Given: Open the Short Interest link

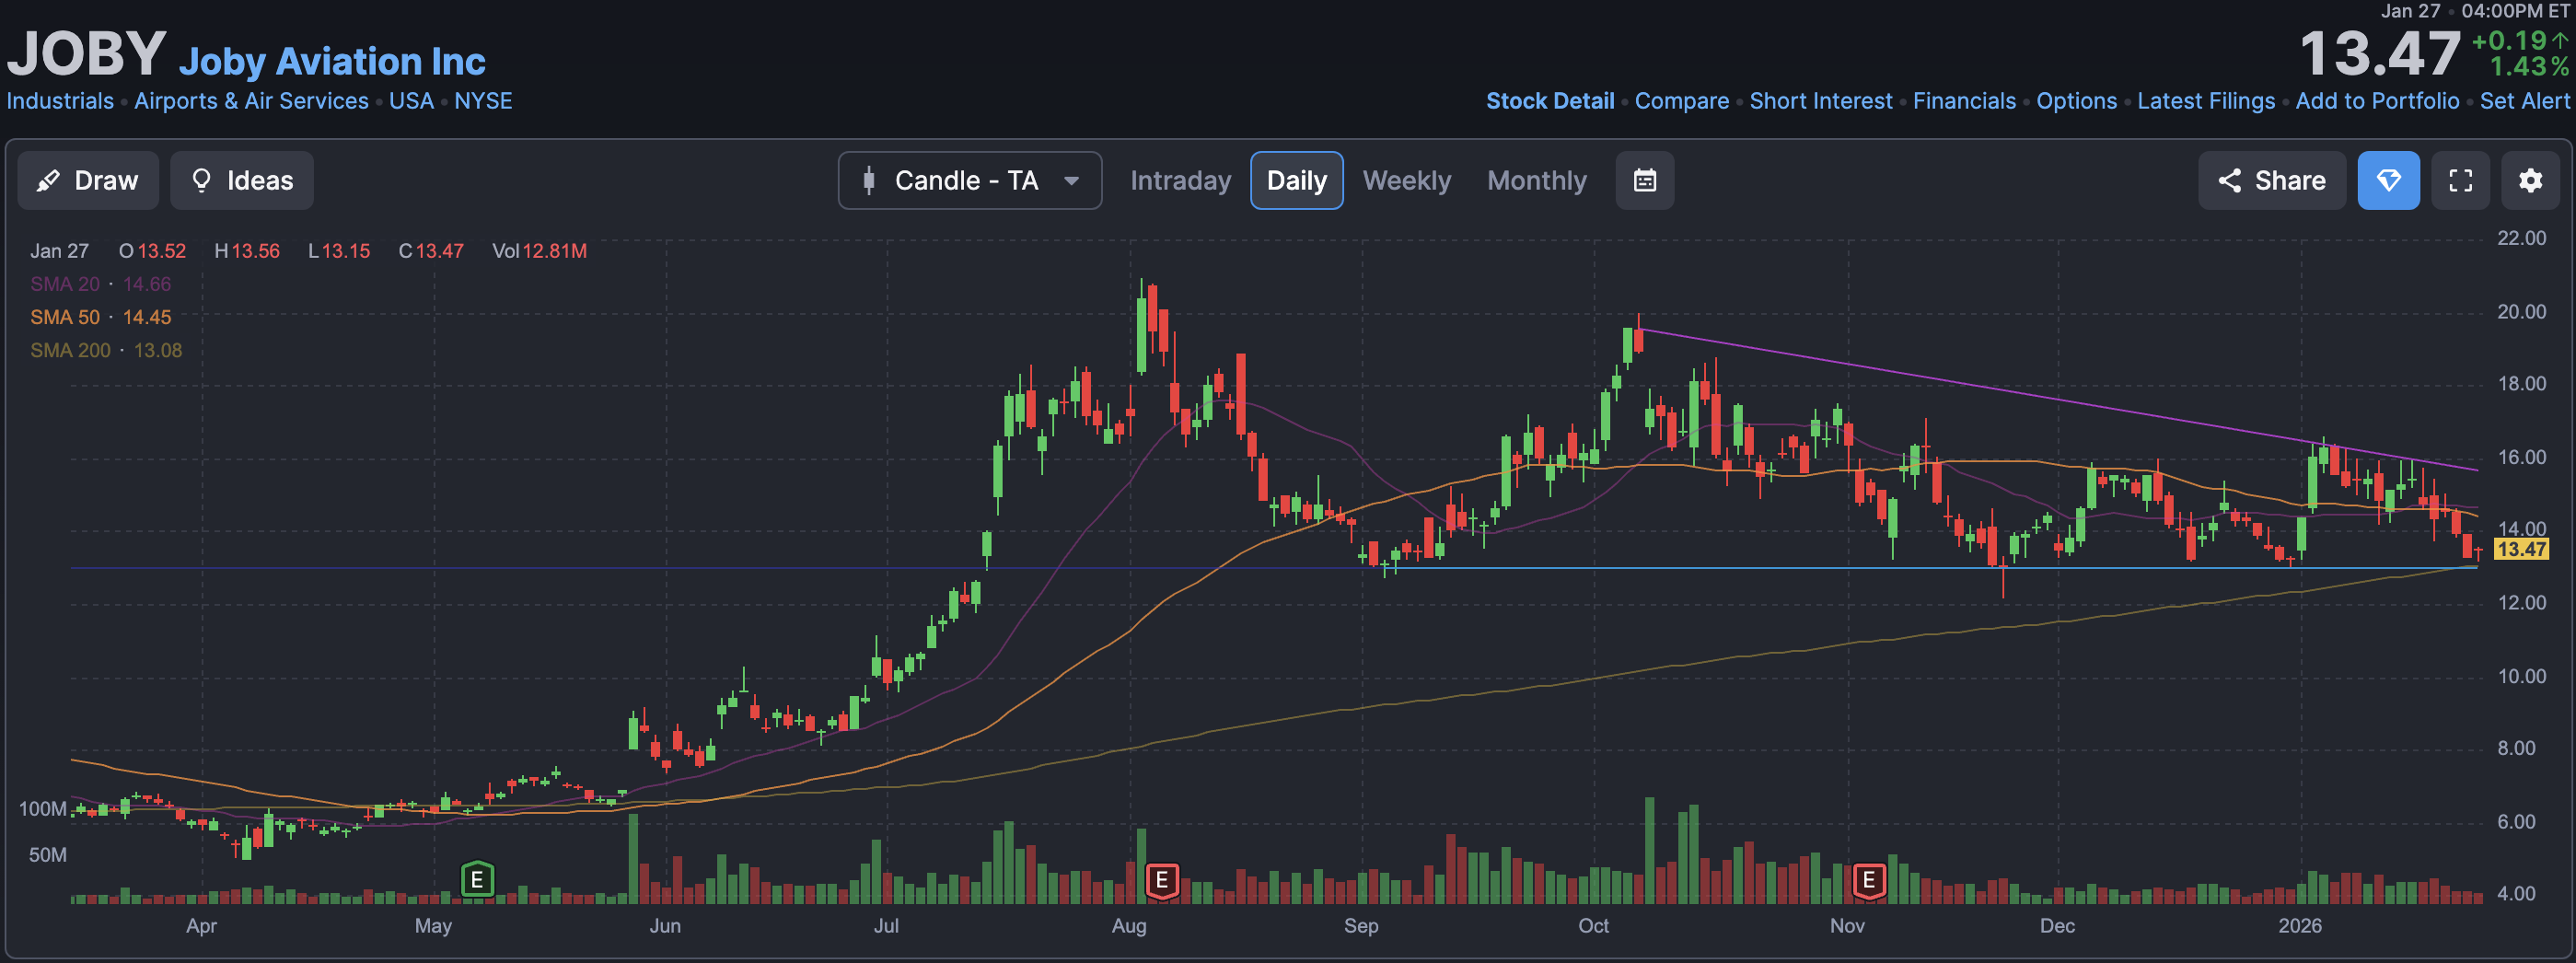Looking at the screenshot, I should point(1820,101).
